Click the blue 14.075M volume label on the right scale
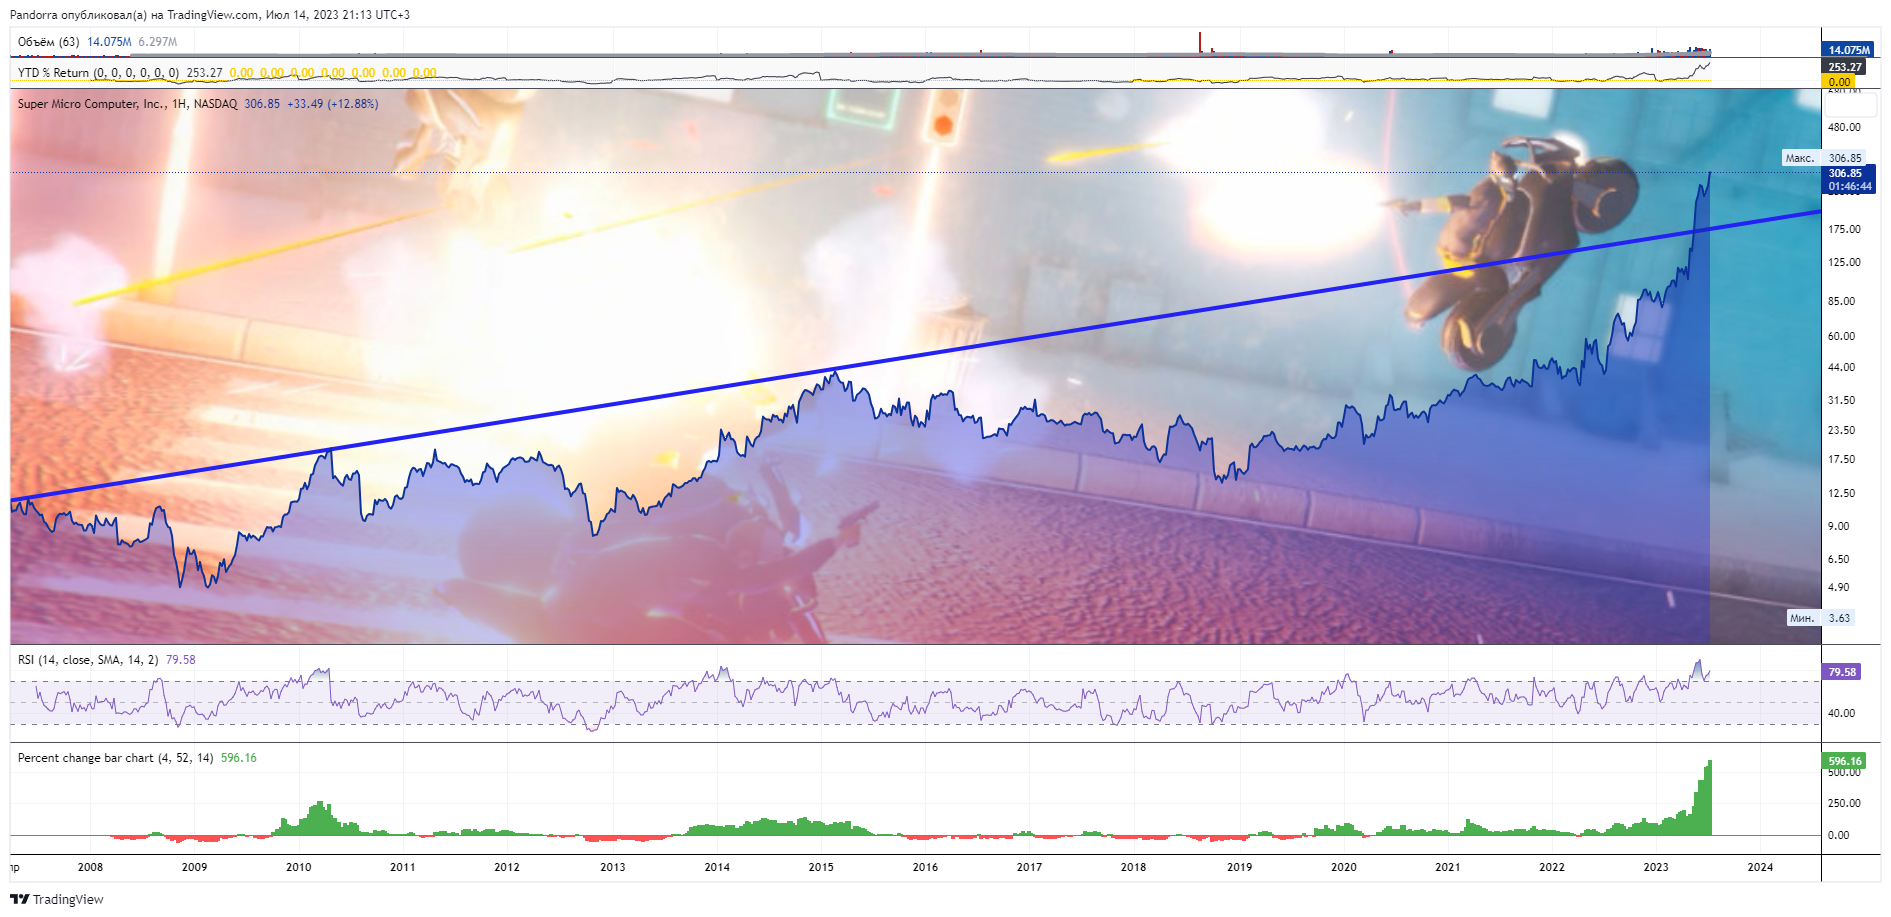 (x=1848, y=49)
